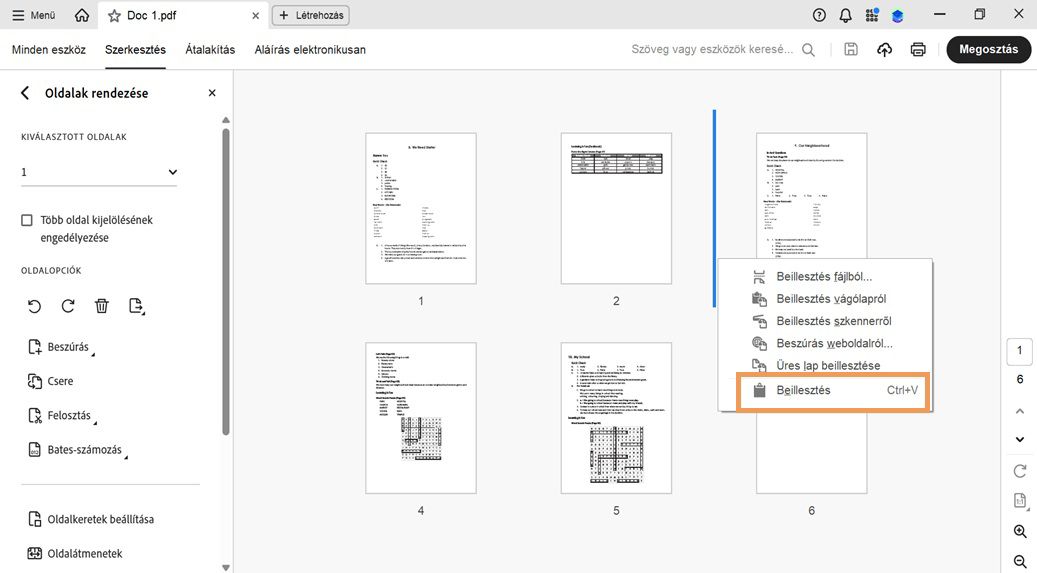Click the magnifier search icon
1037x573 pixels.
[x=808, y=50]
